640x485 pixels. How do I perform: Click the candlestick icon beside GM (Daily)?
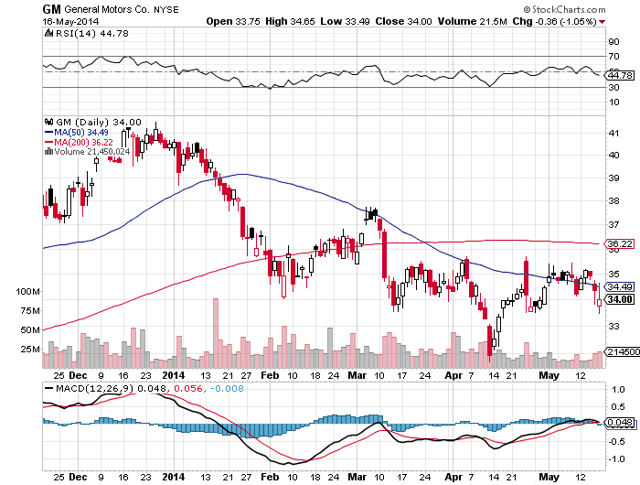pyautogui.click(x=49, y=122)
